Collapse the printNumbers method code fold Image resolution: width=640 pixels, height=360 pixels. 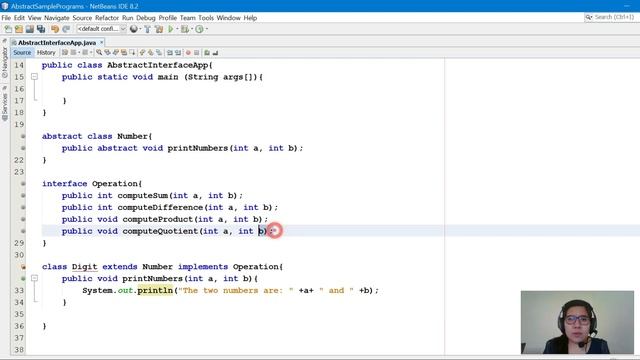tap(34, 278)
